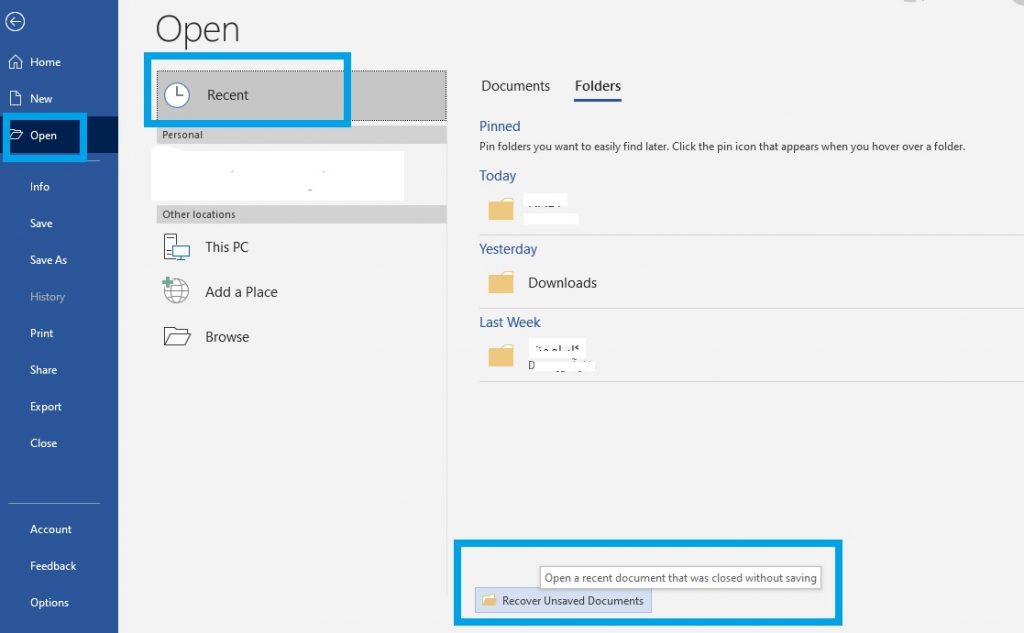Click the This PC computer icon
The width and height of the screenshot is (1024, 633).
pos(176,248)
